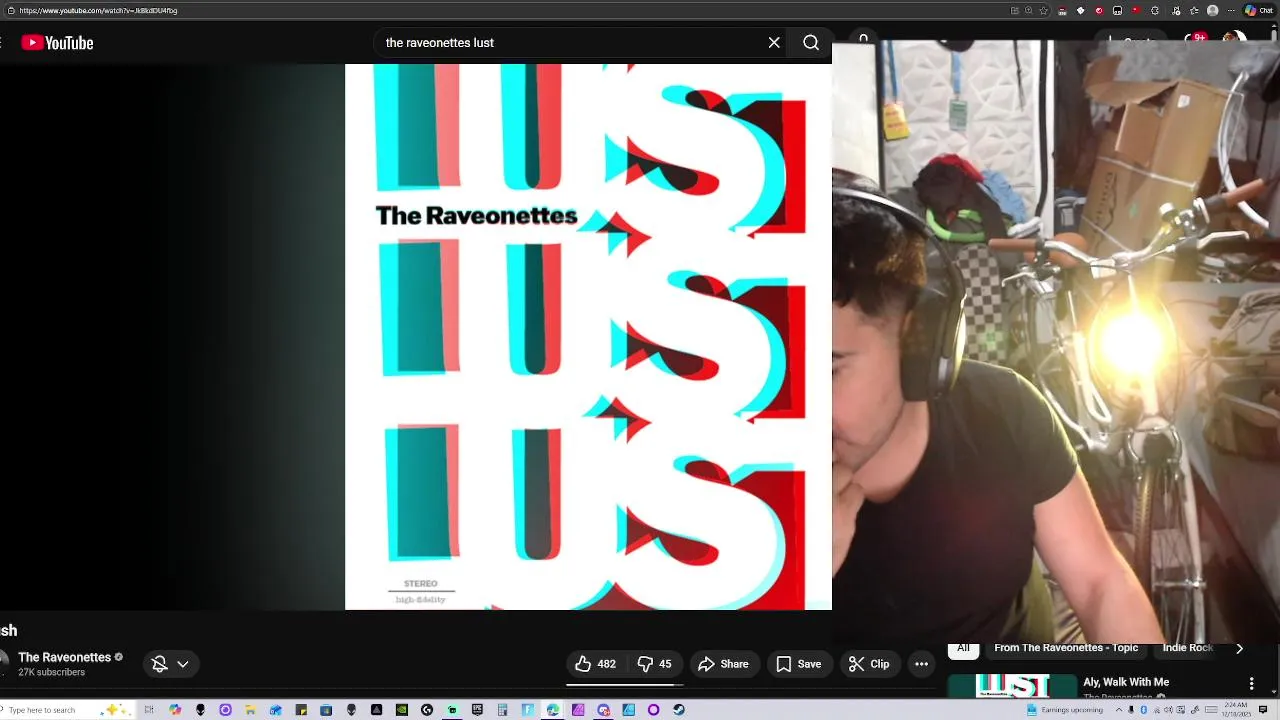1280x720 pixels.
Task: Open Windows notification center icon
Action: tap(1262, 710)
